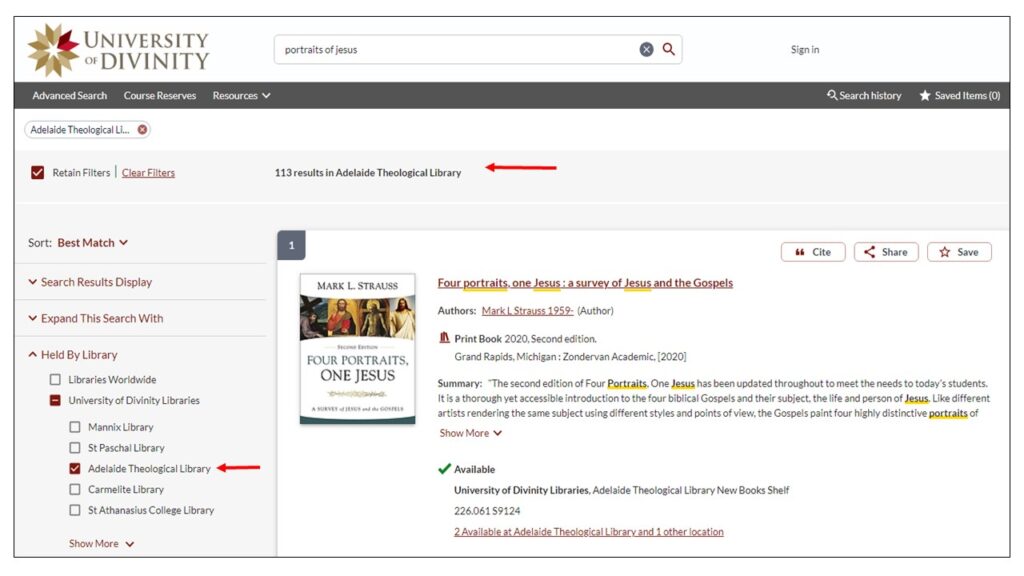1024x576 pixels.
Task: Check the Mannix Library filter
Action: [x=75, y=427]
